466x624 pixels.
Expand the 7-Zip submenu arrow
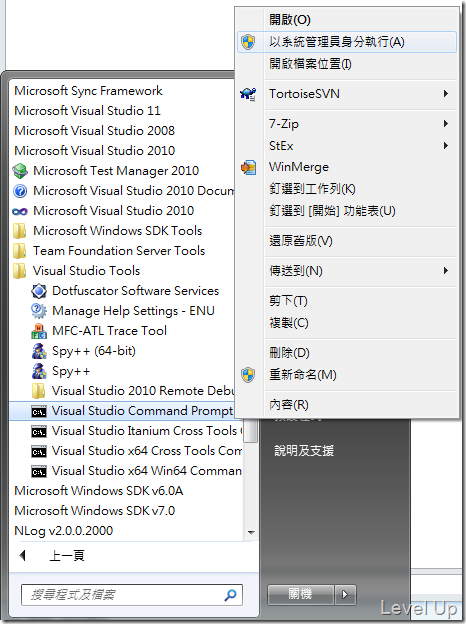446,124
